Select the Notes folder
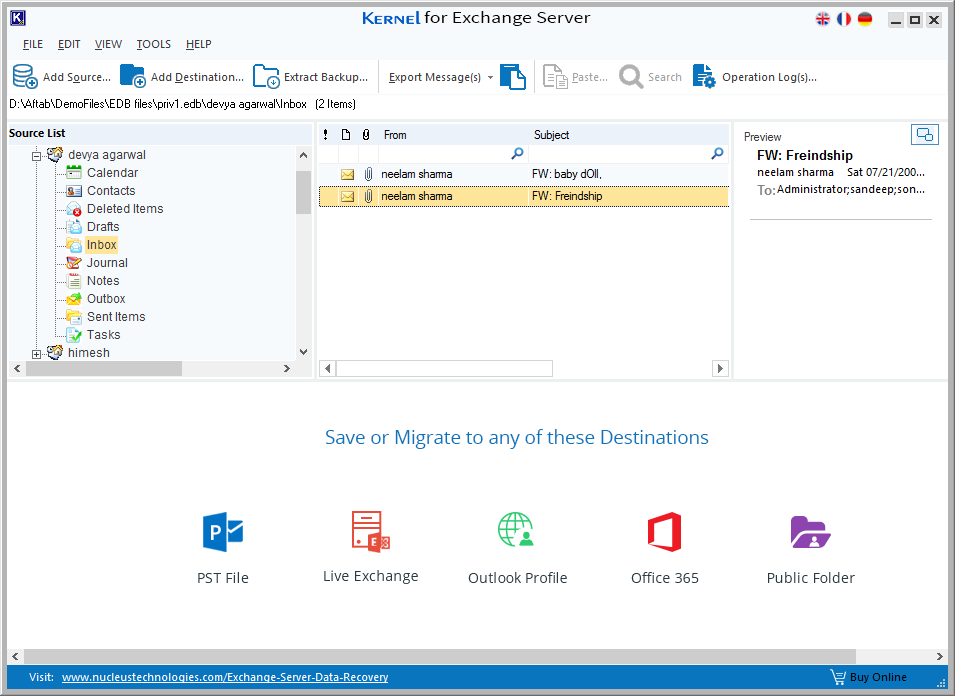The height and width of the screenshot is (696, 955). tap(103, 281)
